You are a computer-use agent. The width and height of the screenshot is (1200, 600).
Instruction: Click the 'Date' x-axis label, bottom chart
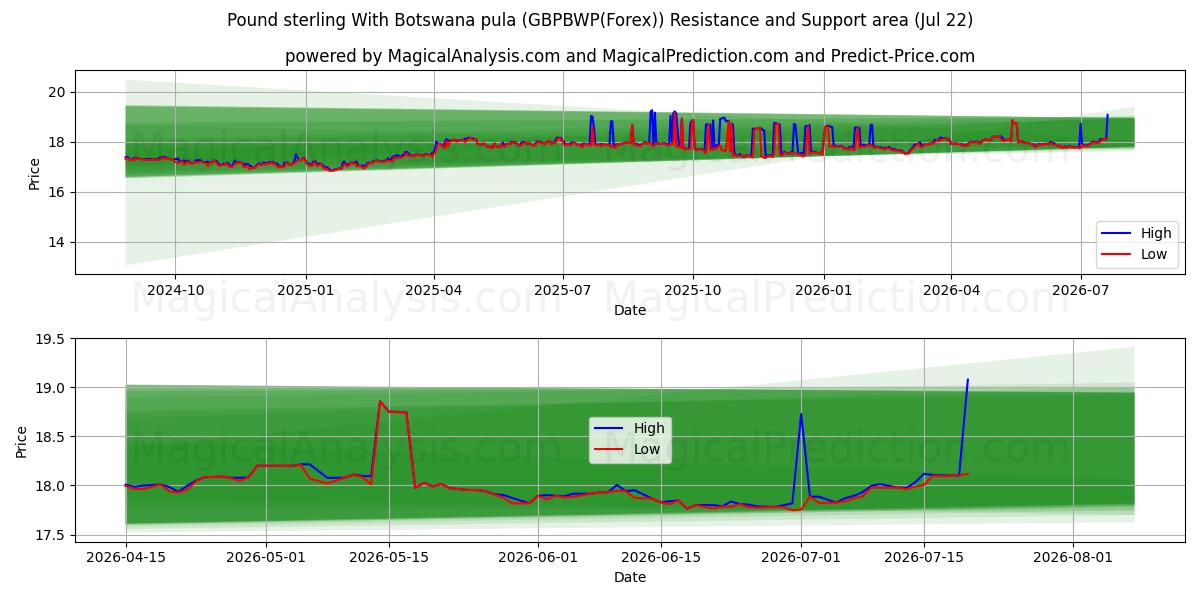tap(630, 577)
